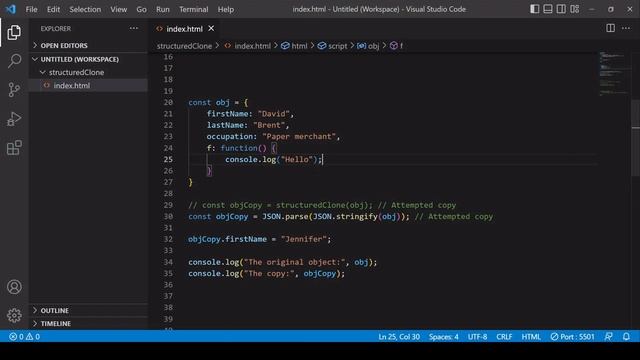Image resolution: width=640 pixels, height=360 pixels.
Task: Click JSON.parse on line 30
Action: point(285,216)
